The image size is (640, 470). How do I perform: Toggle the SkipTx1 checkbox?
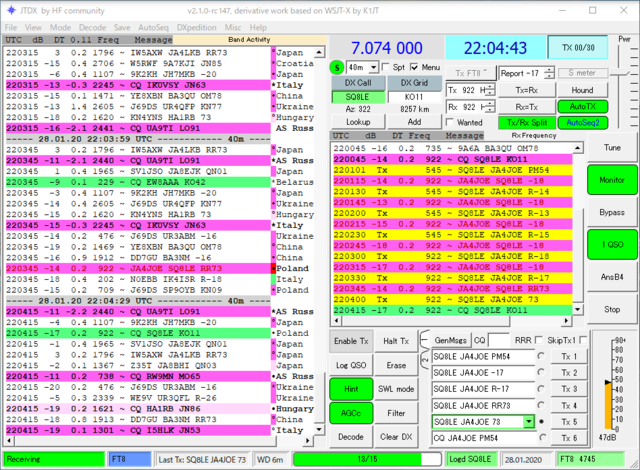(583, 340)
